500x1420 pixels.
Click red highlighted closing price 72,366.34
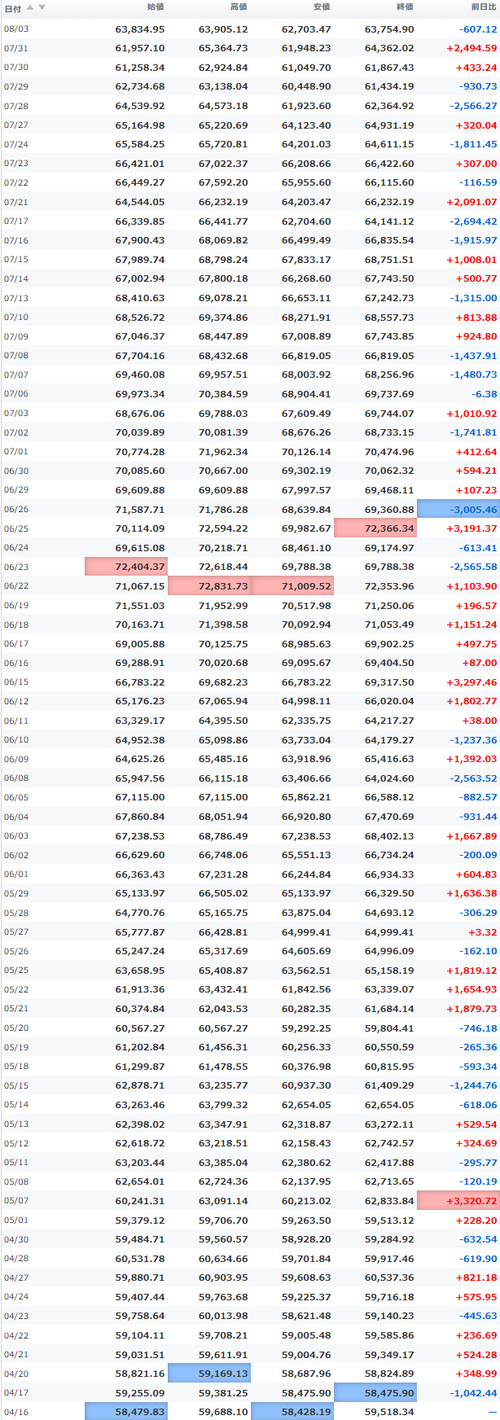pyautogui.click(x=375, y=529)
